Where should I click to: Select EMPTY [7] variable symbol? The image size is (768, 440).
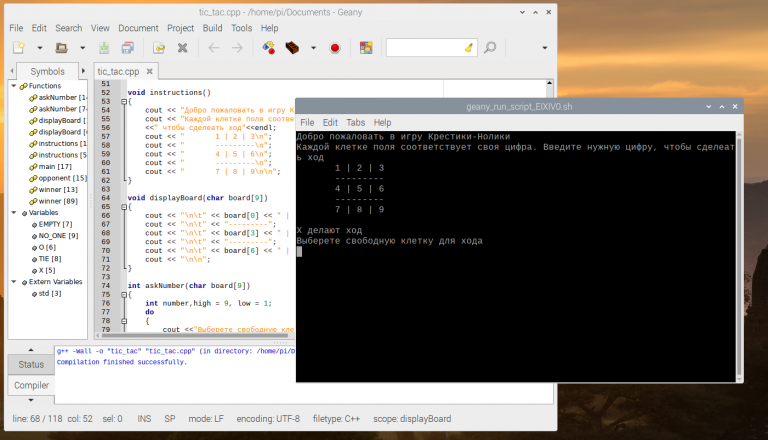click(x=55, y=224)
